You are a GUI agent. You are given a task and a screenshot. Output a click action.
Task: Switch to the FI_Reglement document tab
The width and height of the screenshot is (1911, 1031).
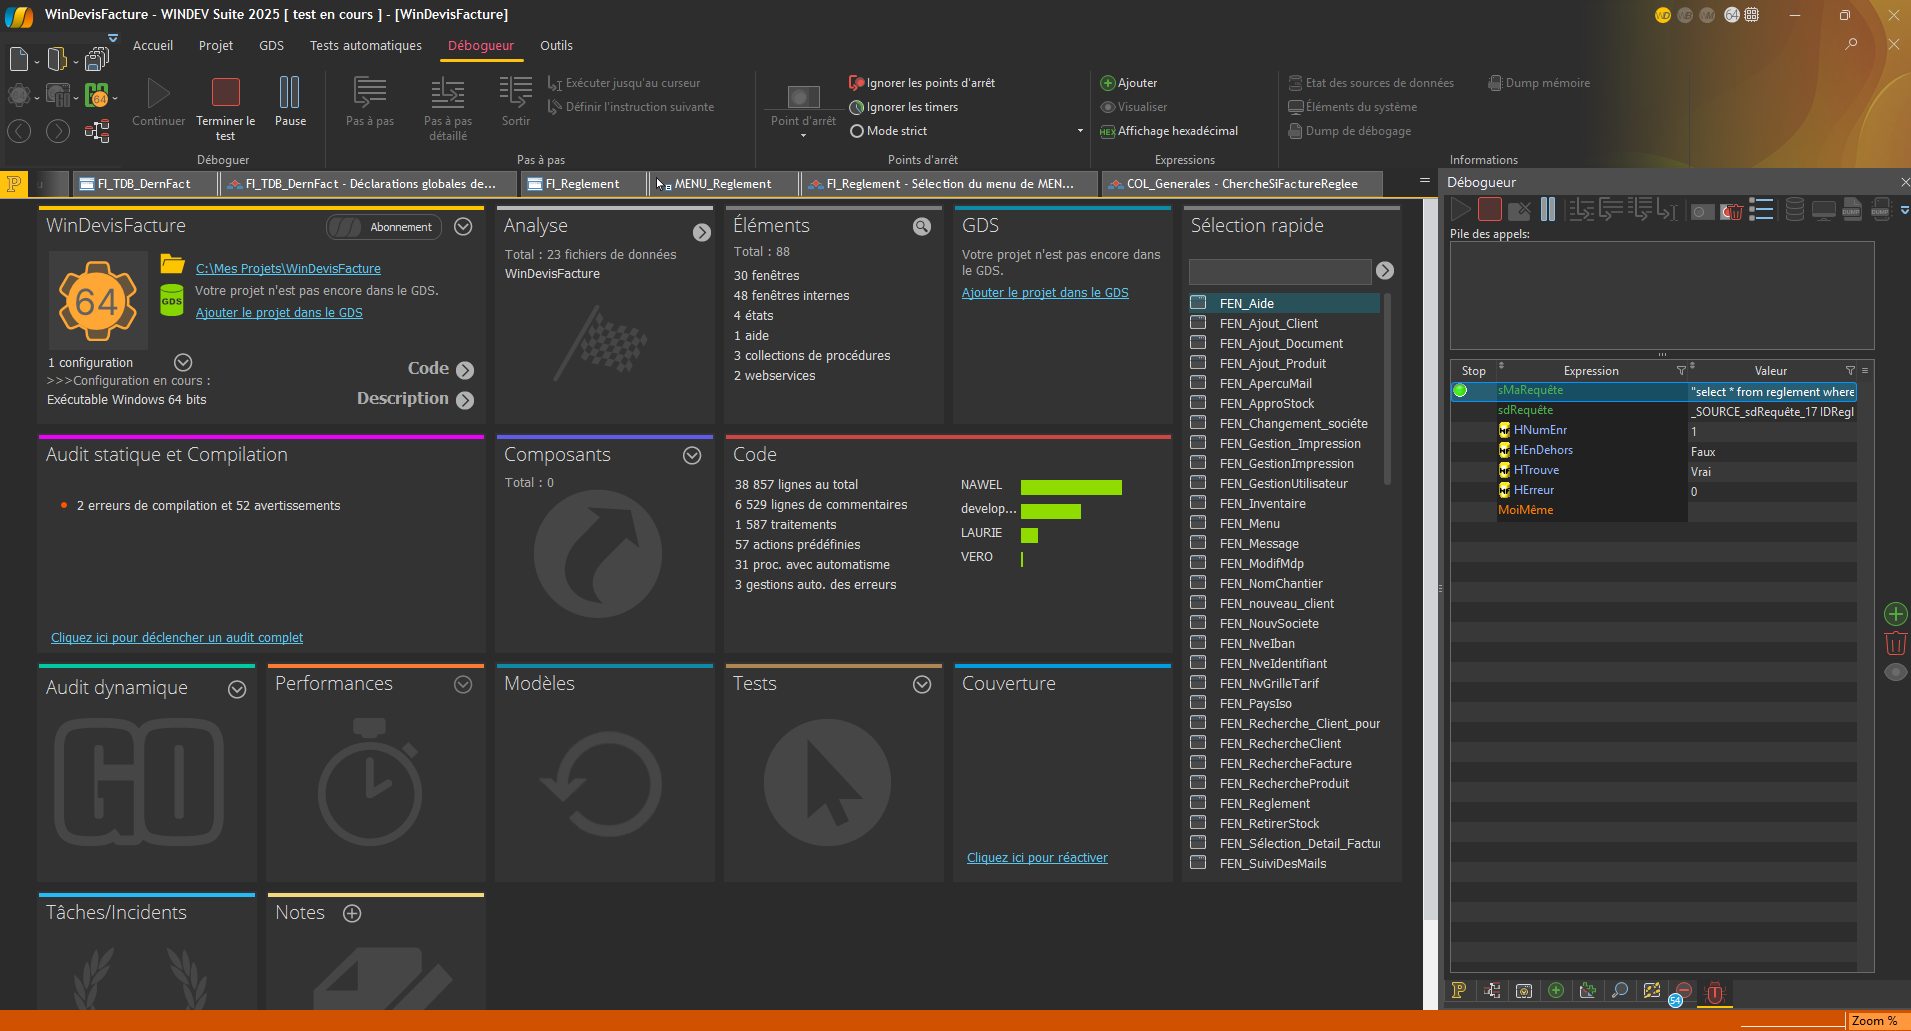tap(583, 184)
